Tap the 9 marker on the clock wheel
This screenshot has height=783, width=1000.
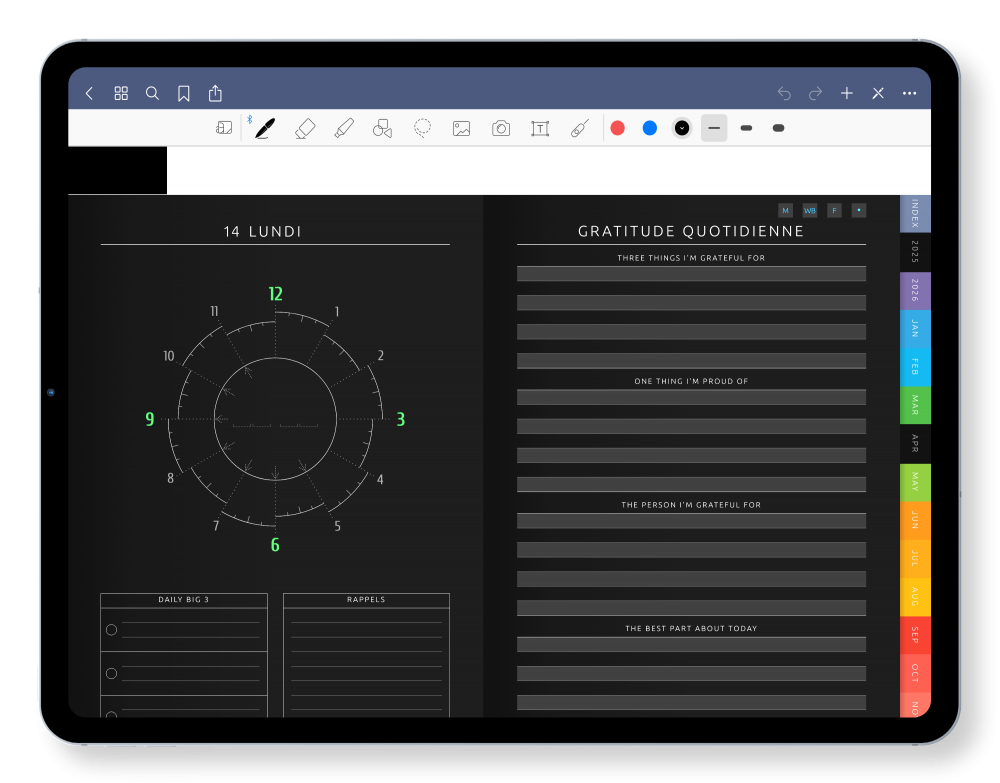(x=150, y=419)
